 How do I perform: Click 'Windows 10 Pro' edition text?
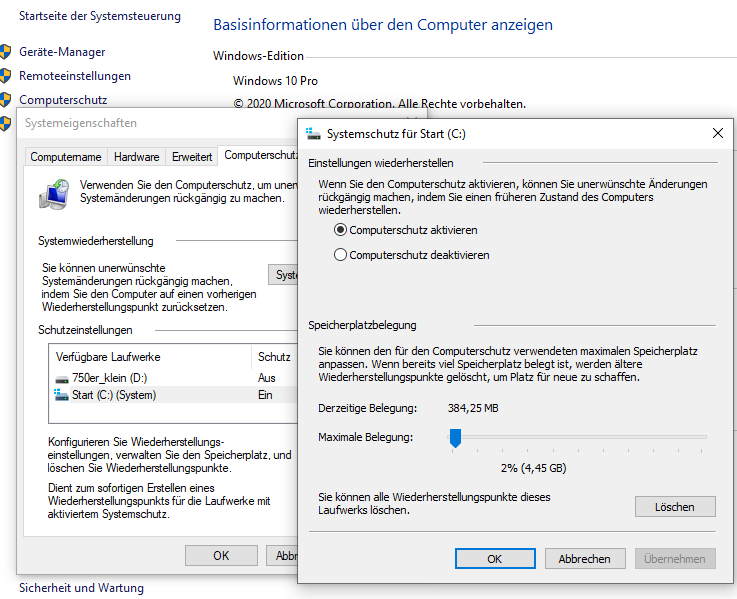tap(275, 81)
